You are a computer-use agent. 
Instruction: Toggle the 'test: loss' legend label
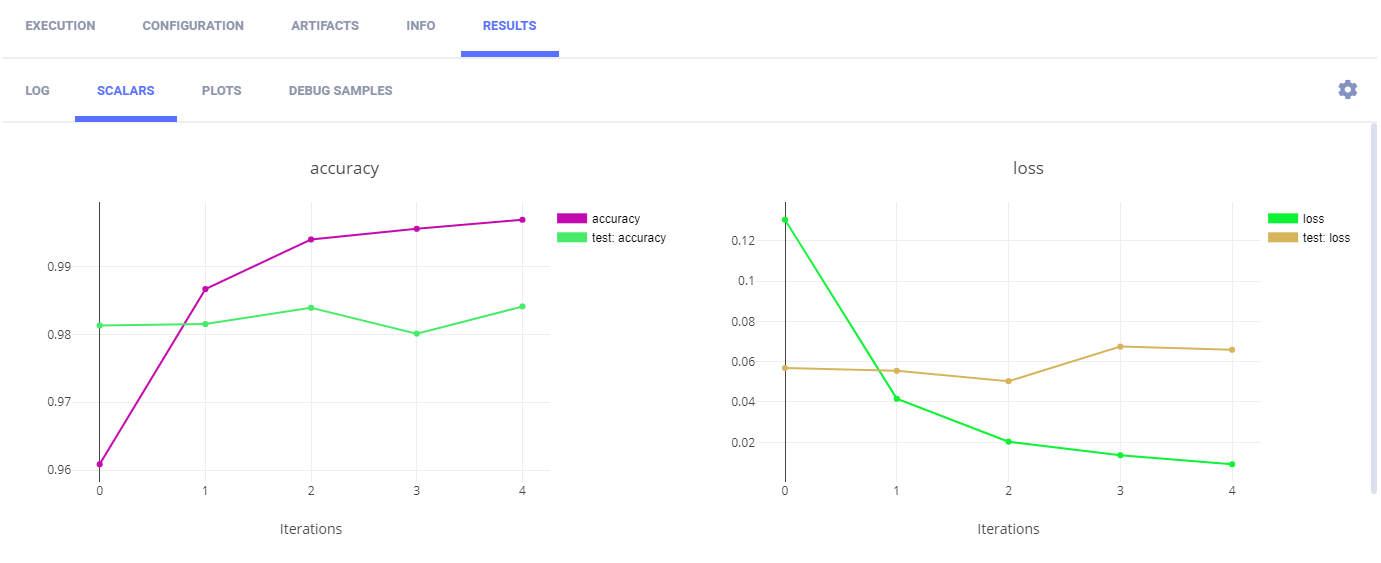click(x=1326, y=238)
